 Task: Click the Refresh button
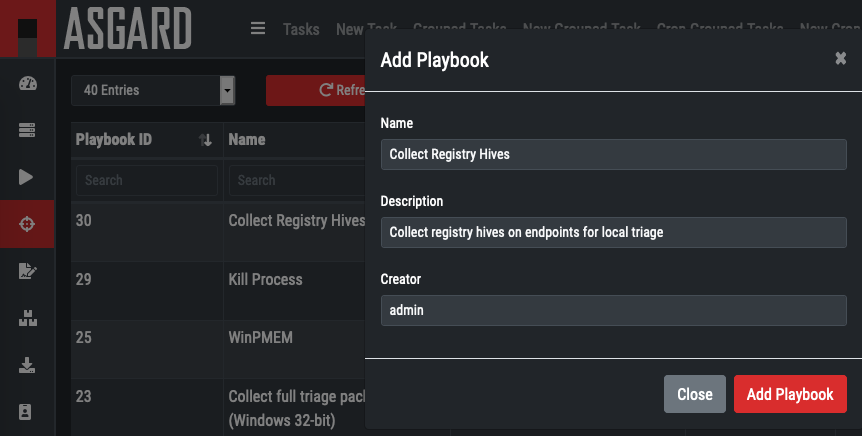click(x=316, y=90)
